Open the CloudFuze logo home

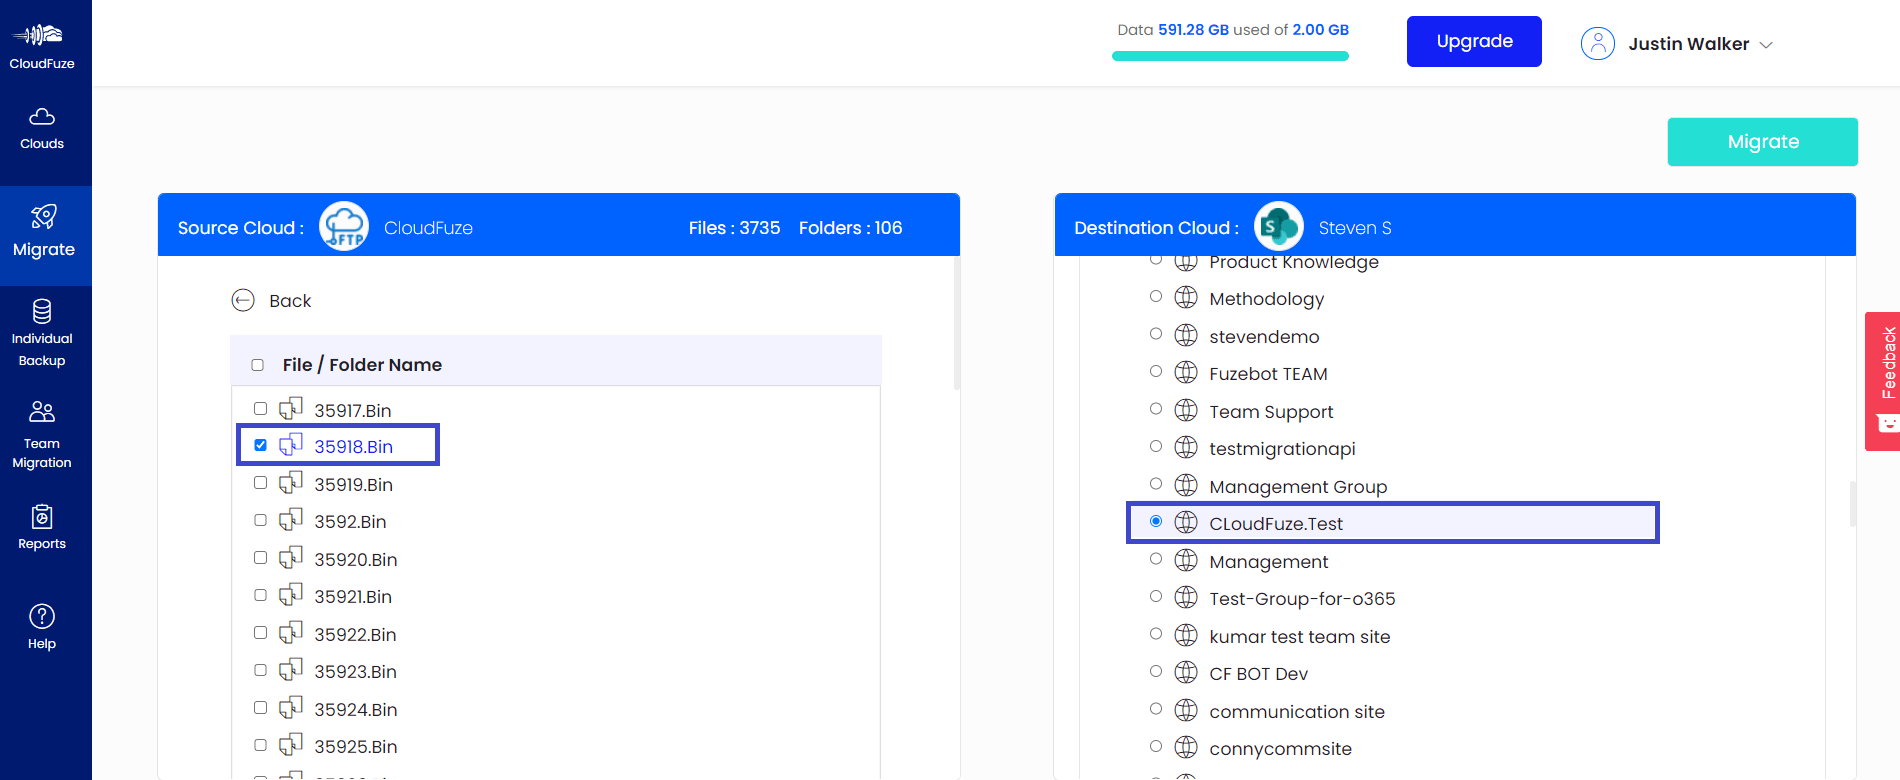point(42,45)
